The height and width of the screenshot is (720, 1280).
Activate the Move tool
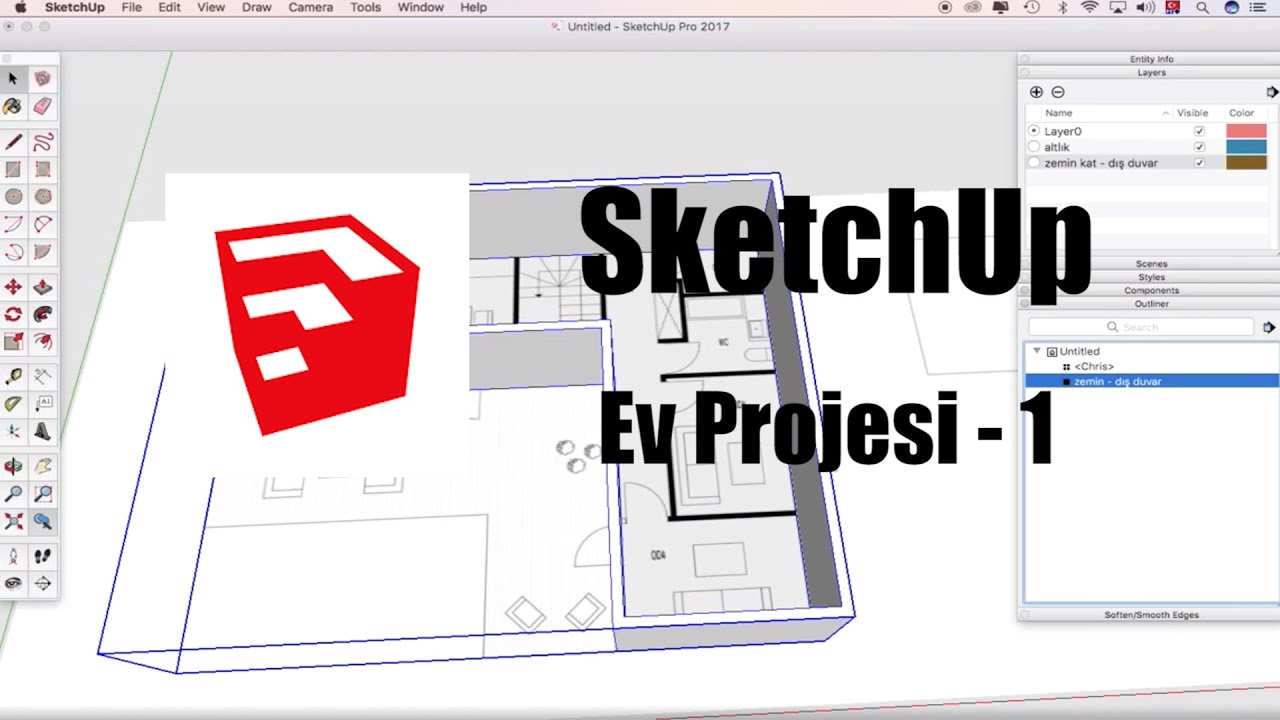[13, 287]
